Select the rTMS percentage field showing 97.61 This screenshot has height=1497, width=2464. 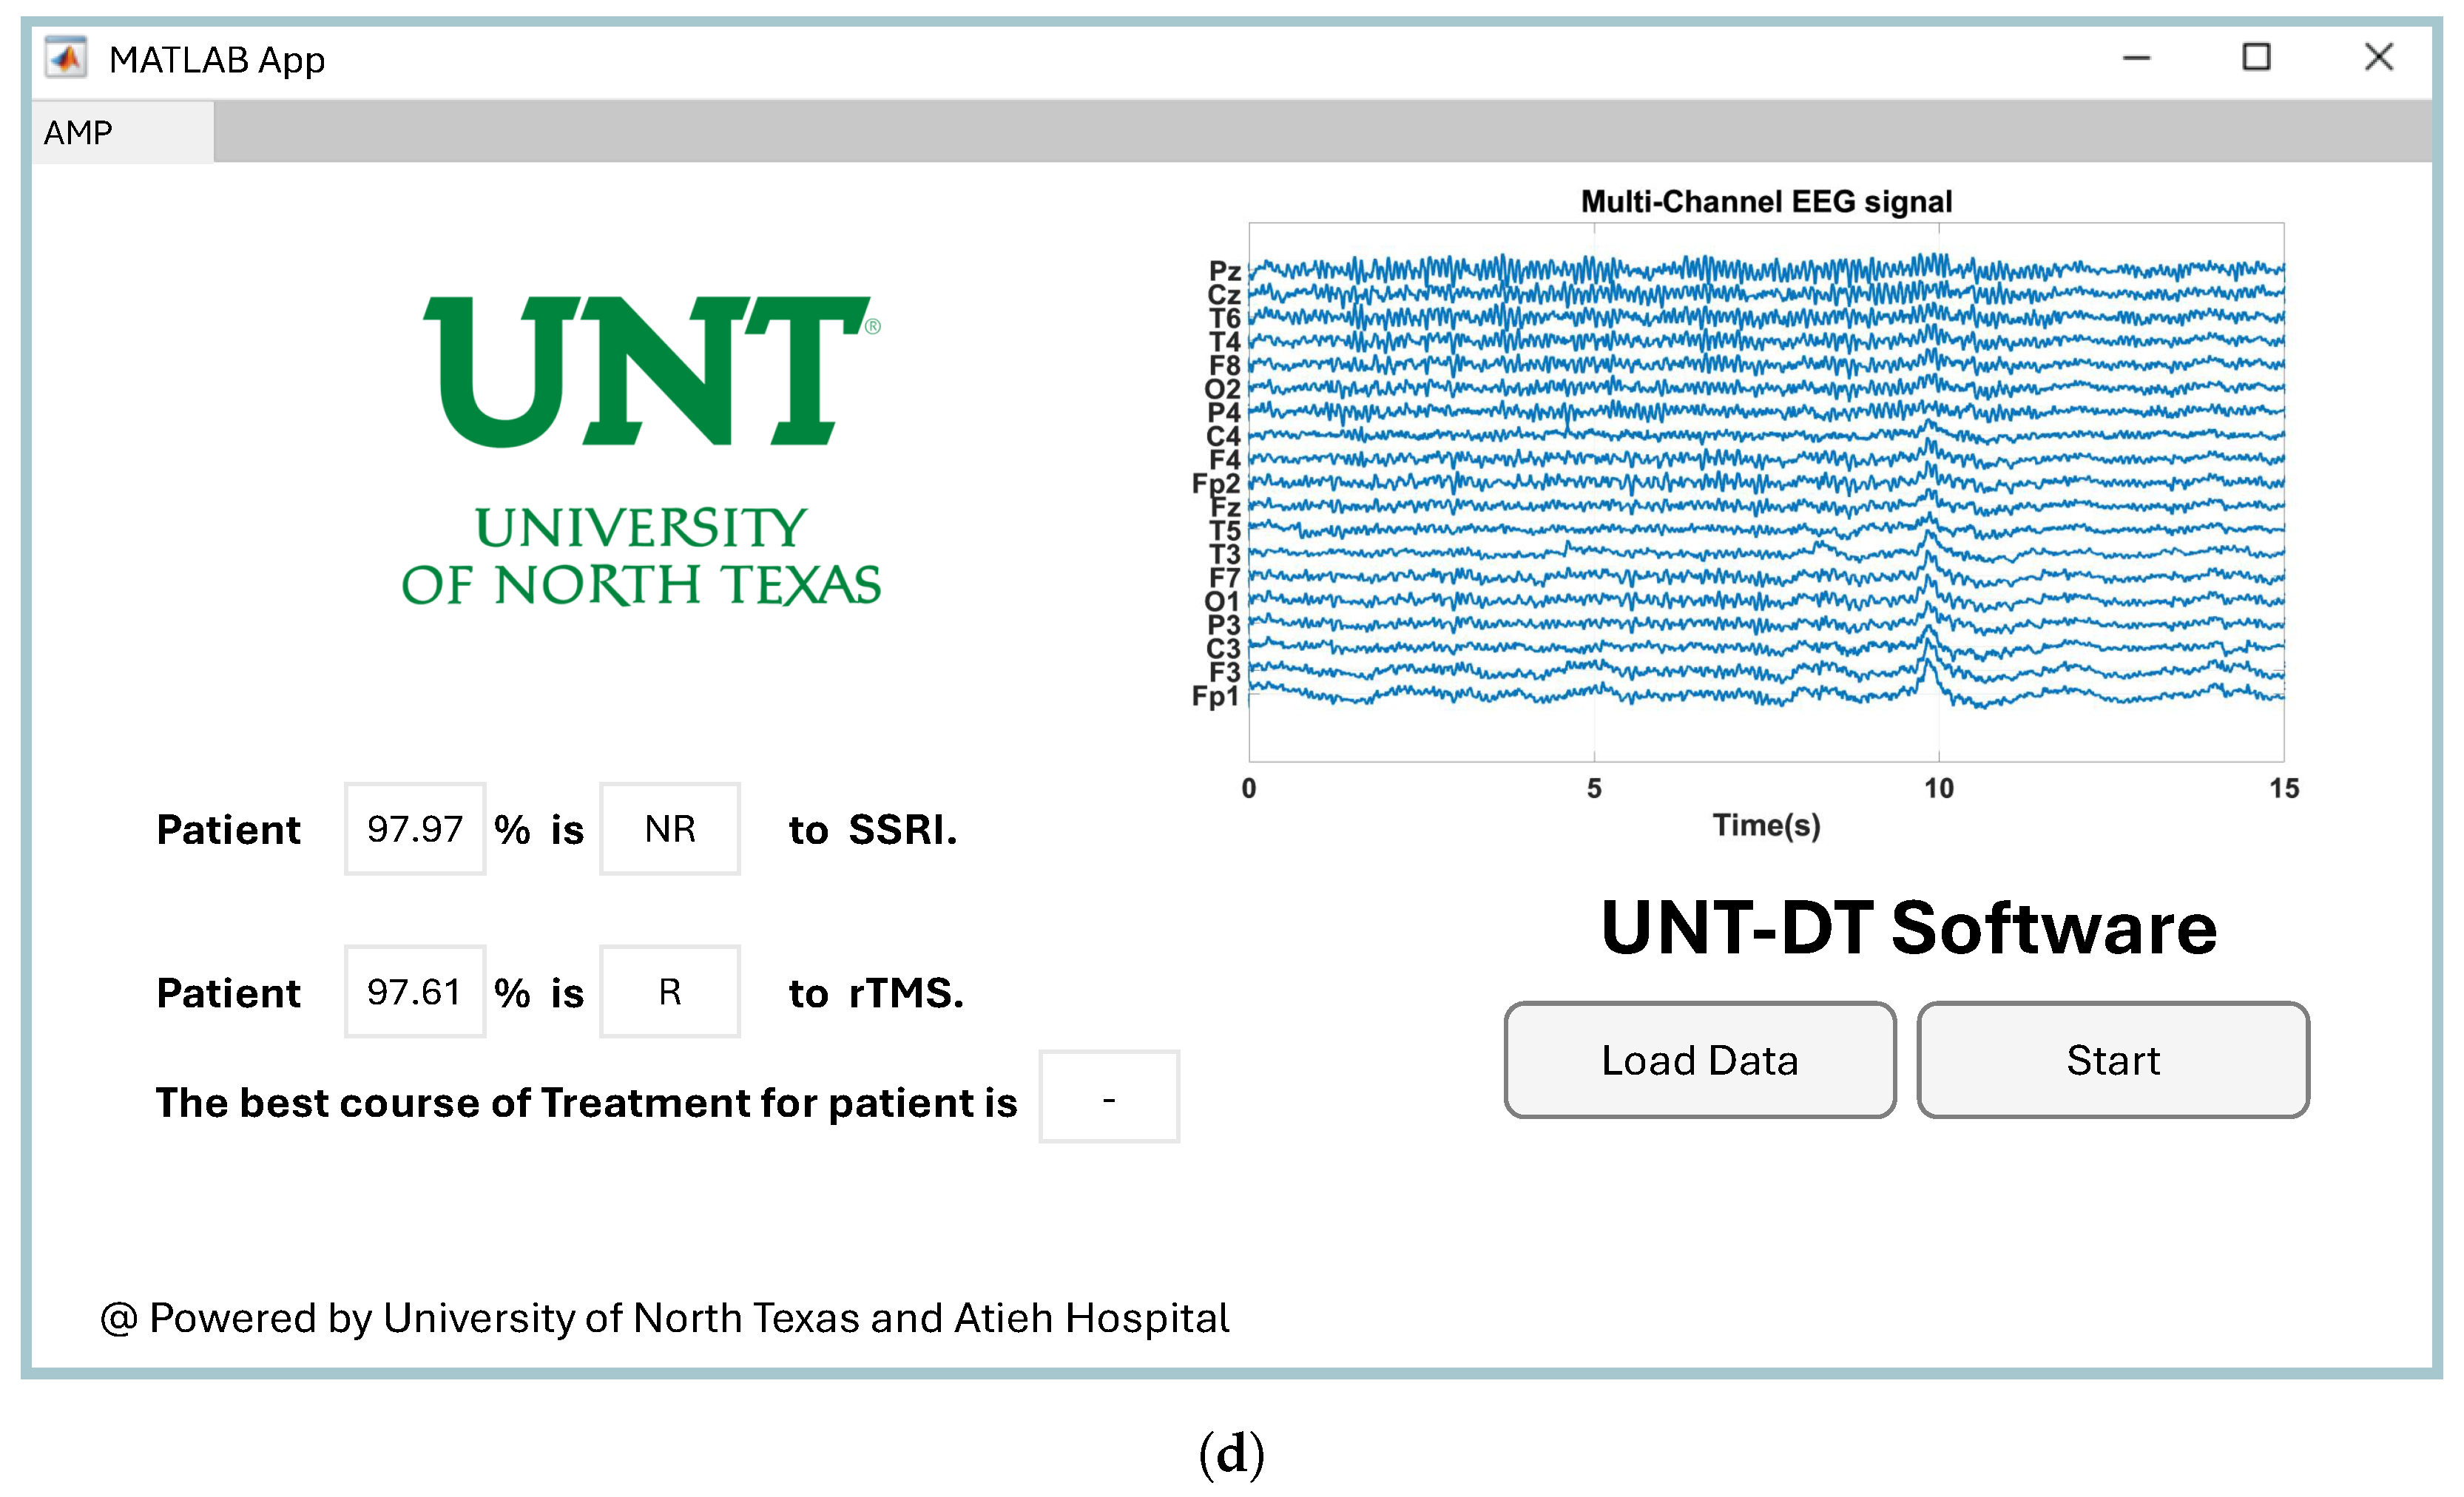click(x=415, y=992)
